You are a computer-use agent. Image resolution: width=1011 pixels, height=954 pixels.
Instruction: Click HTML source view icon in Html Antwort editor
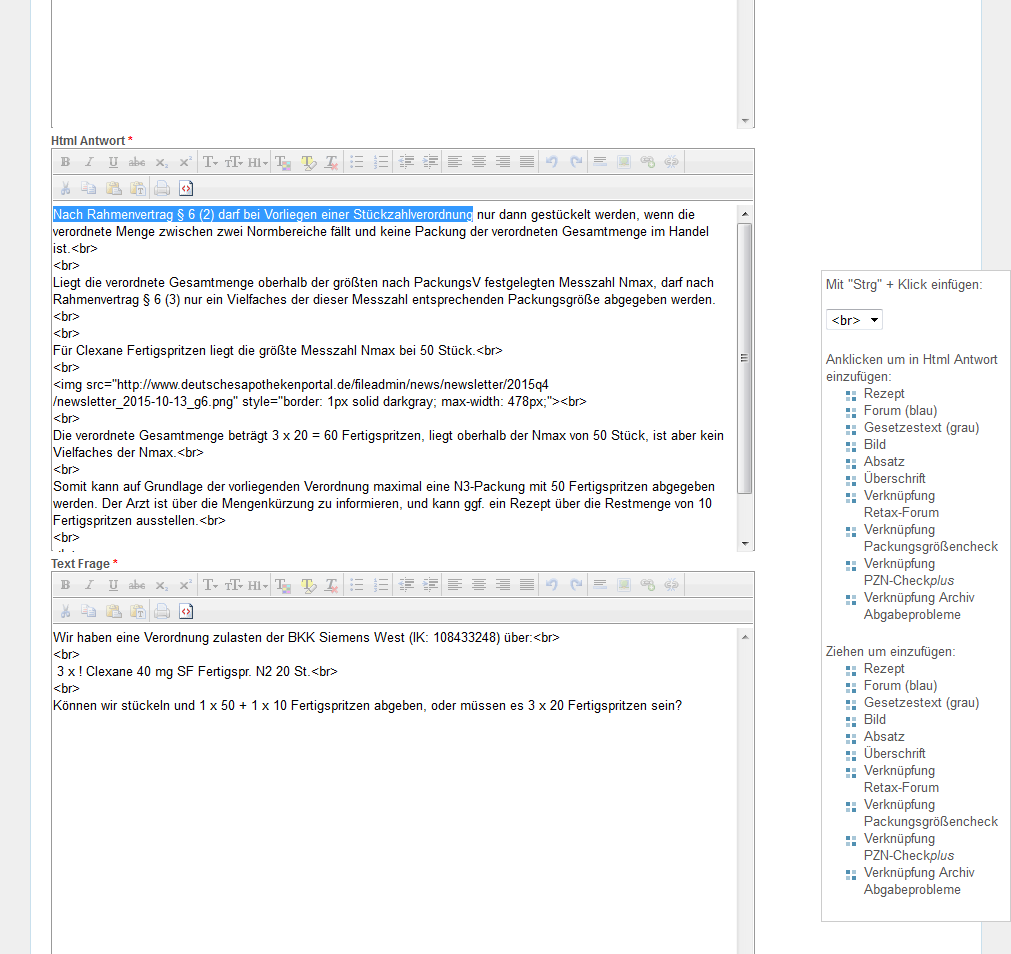coord(186,188)
